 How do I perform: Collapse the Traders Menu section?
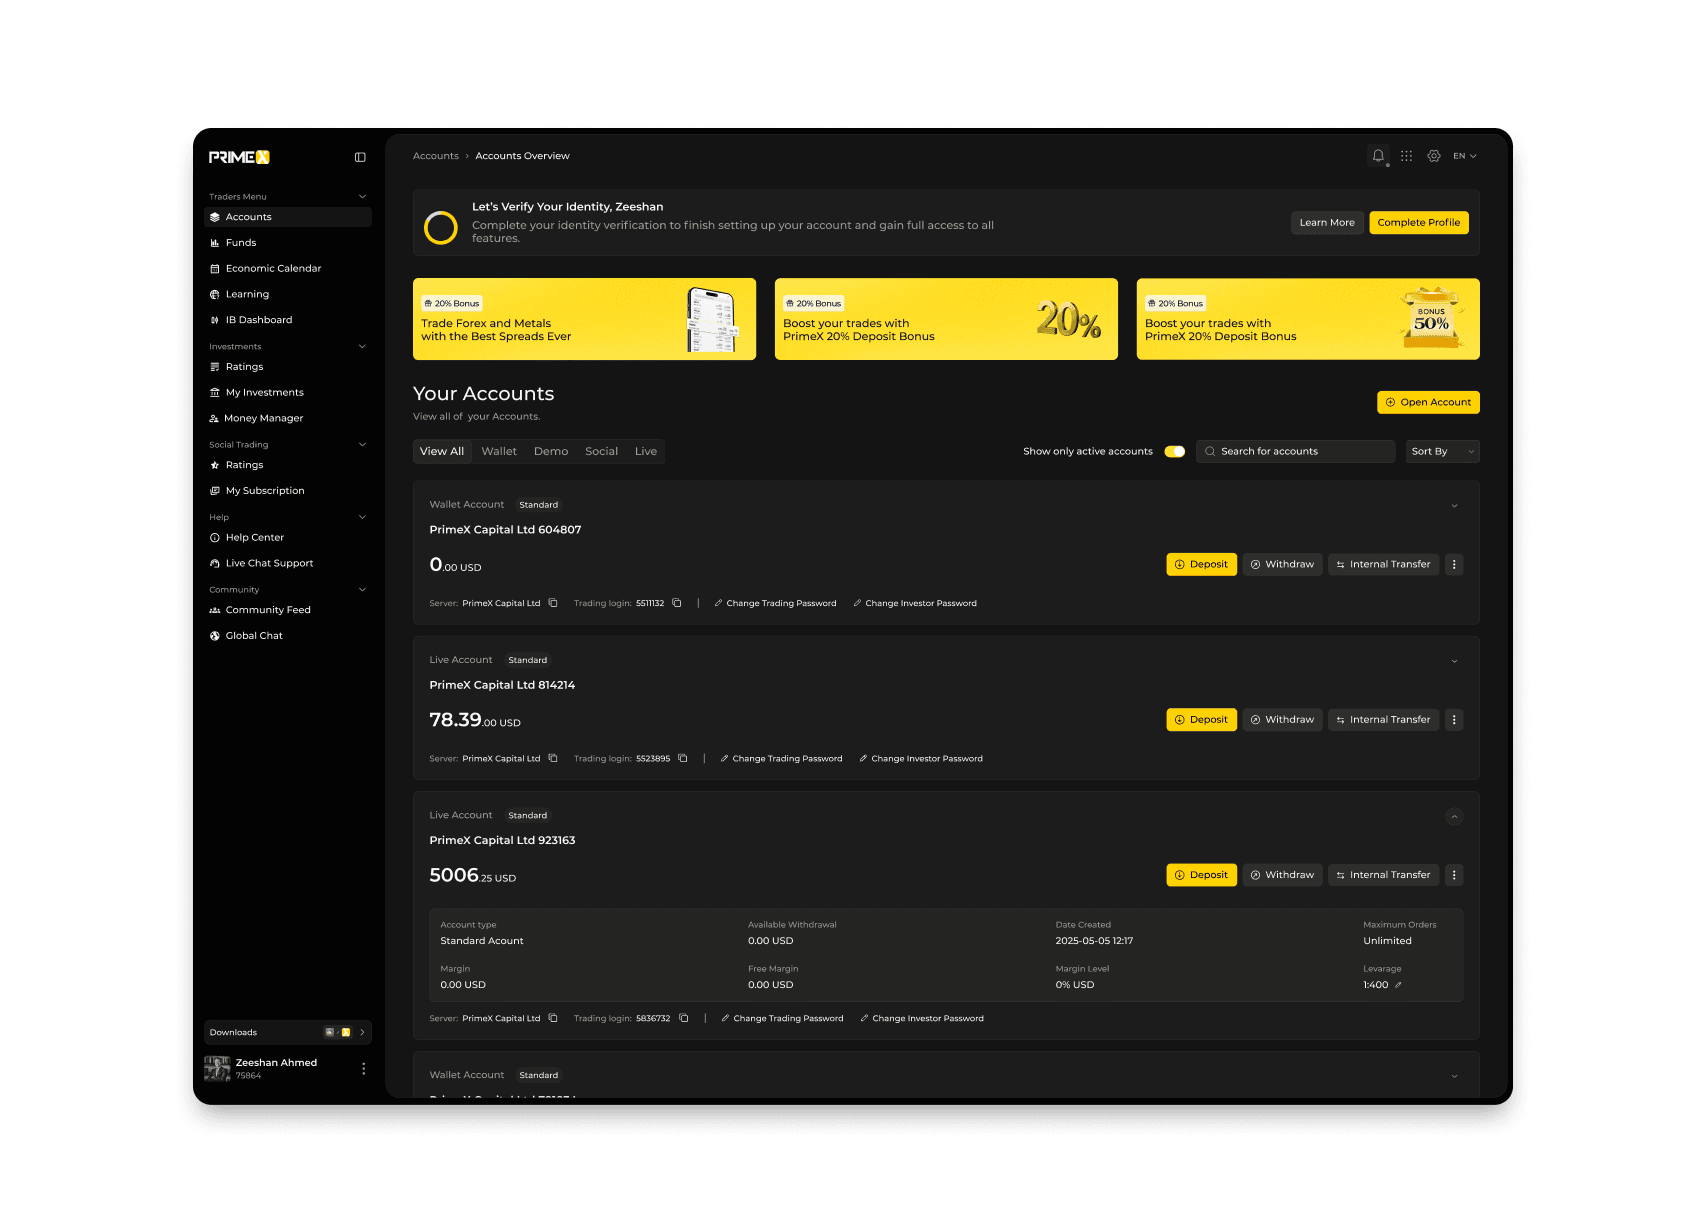click(x=362, y=197)
